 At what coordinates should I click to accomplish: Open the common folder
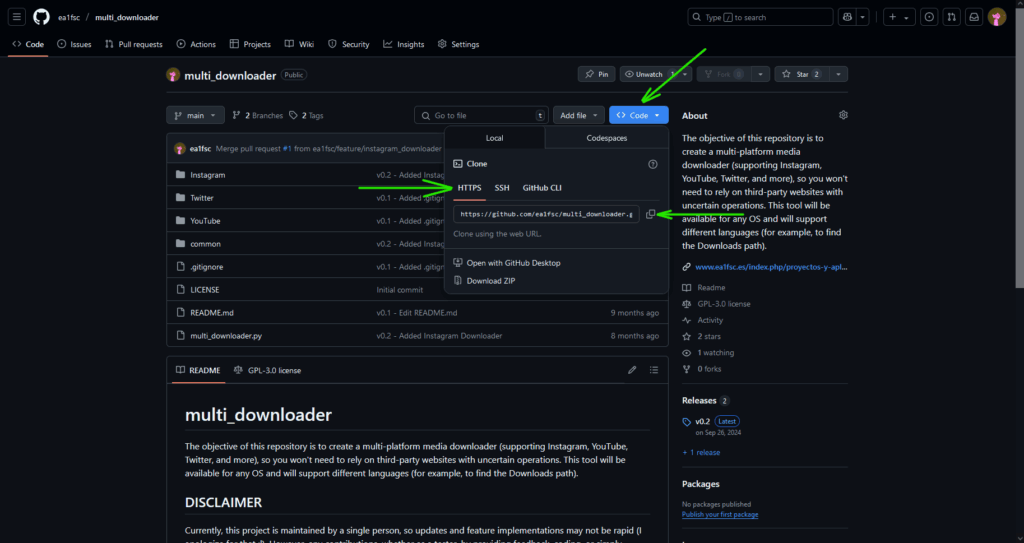(x=206, y=244)
